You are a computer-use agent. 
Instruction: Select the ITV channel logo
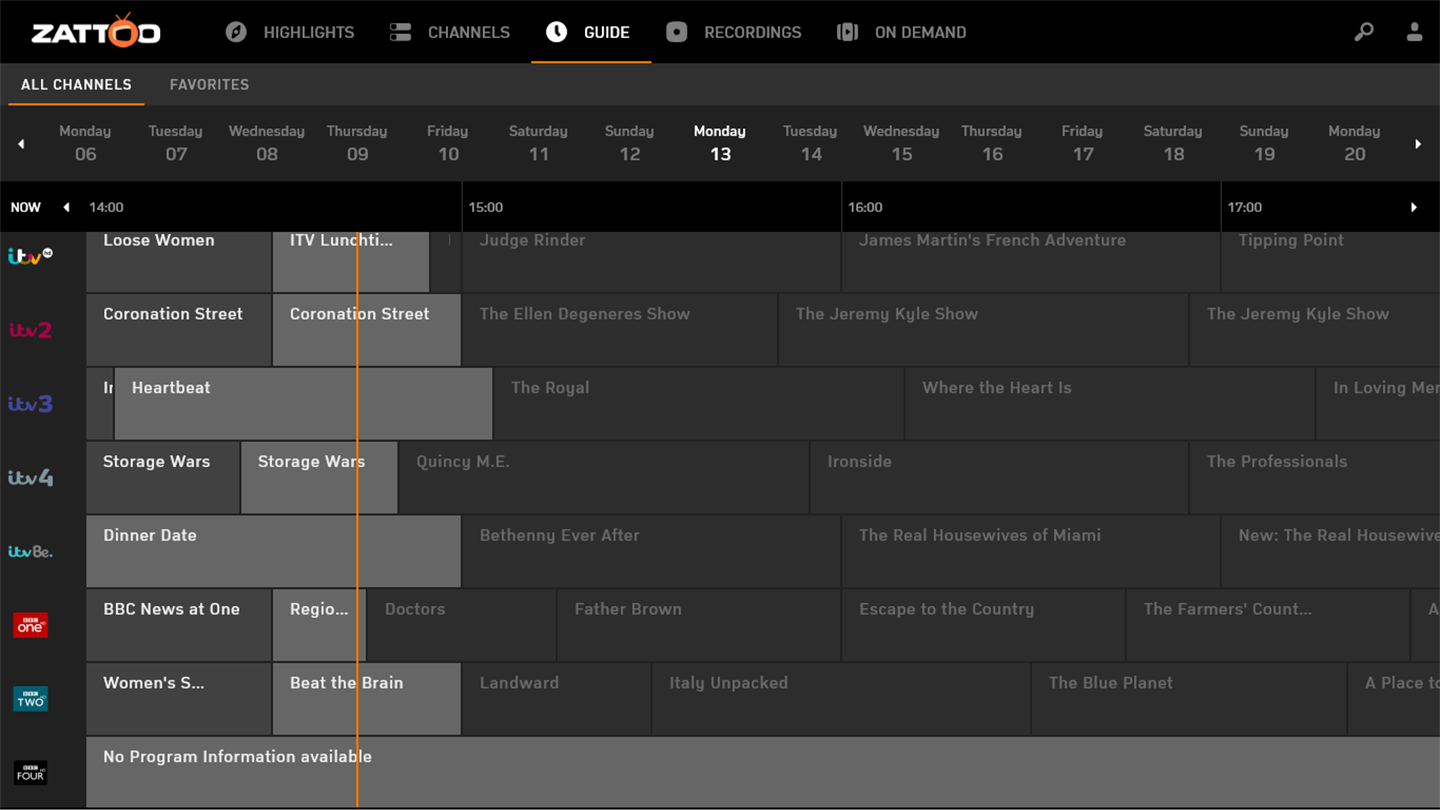pyautogui.click(x=30, y=256)
